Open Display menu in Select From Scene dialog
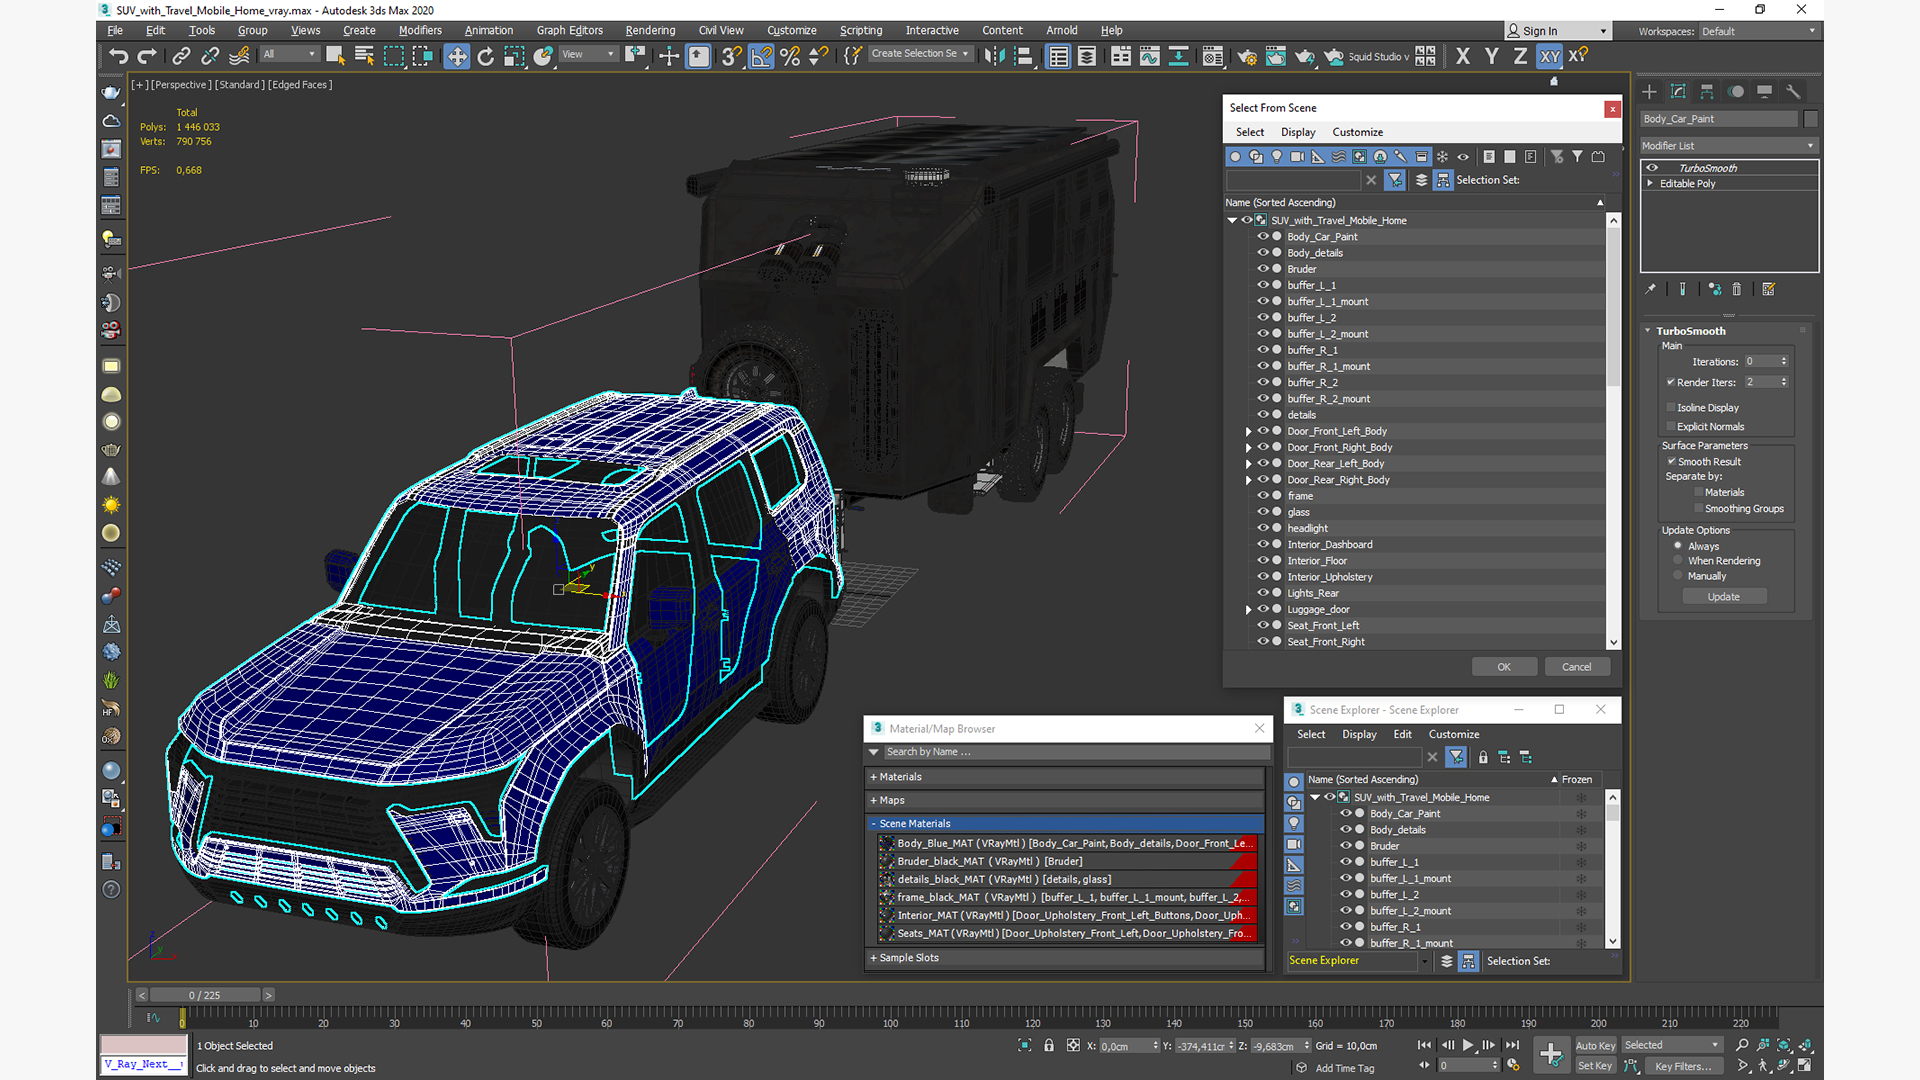The width and height of the screenshot is (1920, 1080). click(1298, 132)
